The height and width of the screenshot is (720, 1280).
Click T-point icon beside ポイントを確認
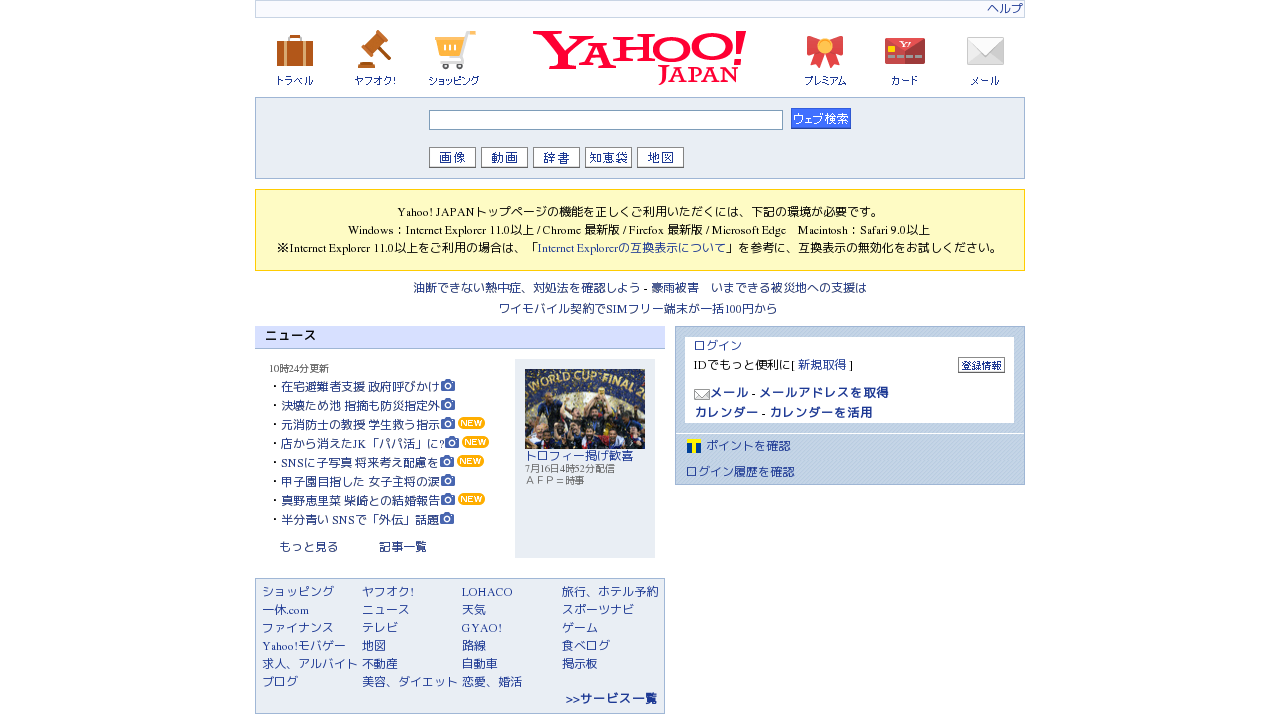pos(694,446)
